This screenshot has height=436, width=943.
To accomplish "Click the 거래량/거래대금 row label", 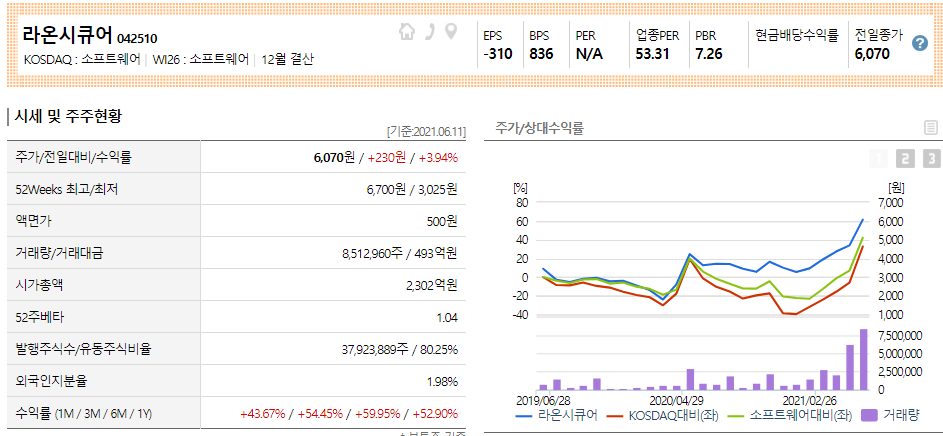I will click(60, 253).
